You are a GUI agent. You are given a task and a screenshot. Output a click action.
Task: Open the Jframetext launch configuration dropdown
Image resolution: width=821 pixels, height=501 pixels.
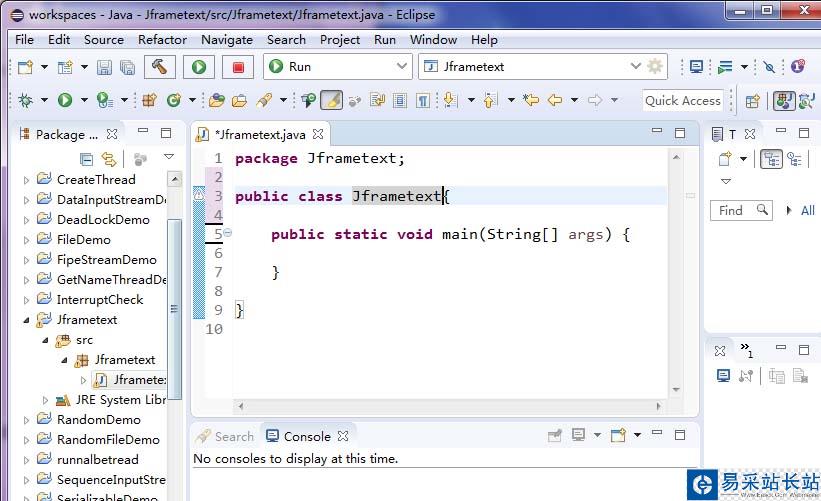(x=635, y=66)
